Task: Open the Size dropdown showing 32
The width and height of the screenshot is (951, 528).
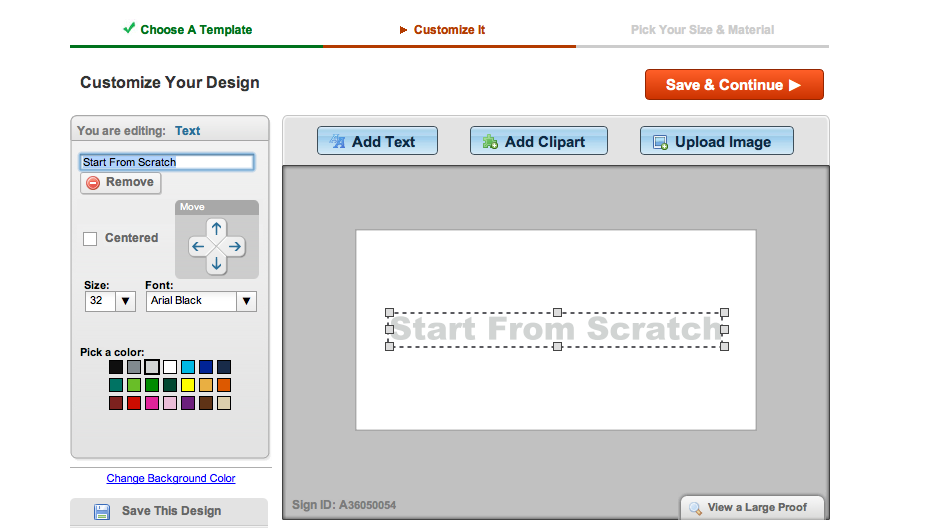Action: coord(110,300)
